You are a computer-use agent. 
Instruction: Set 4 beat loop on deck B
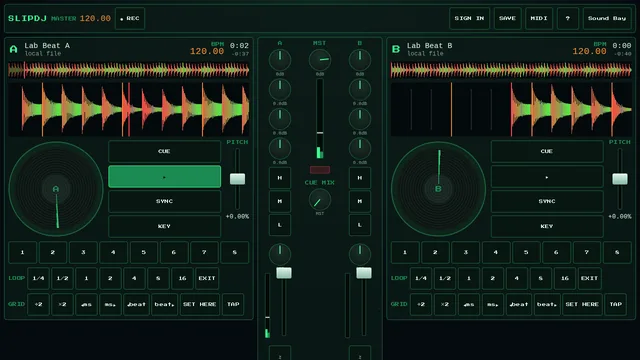[x=517, y=278]
